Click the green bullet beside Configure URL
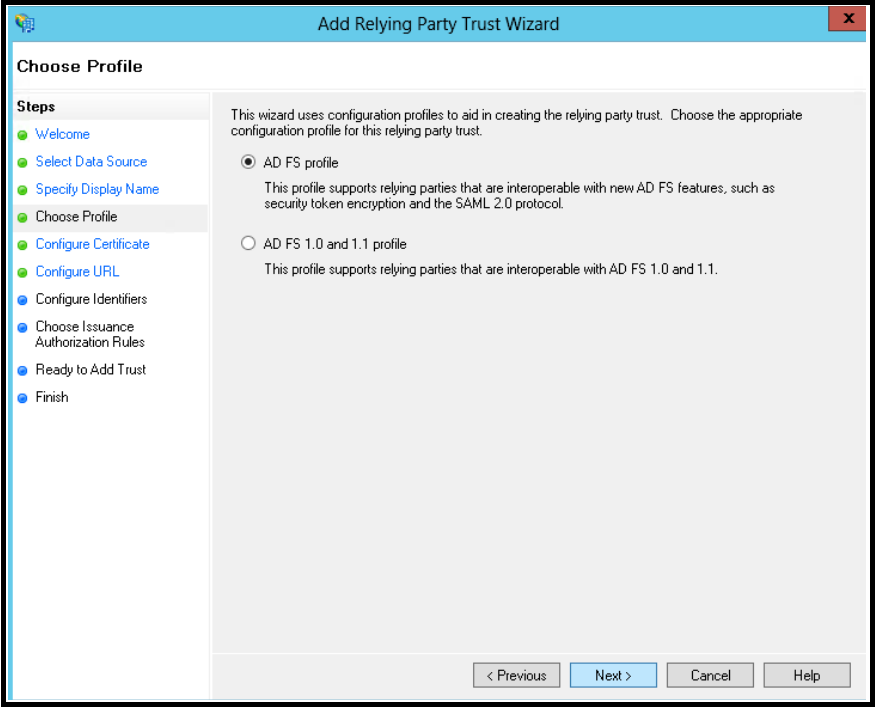The height and width of the screenshot is (709, 876). pos(22,273)
